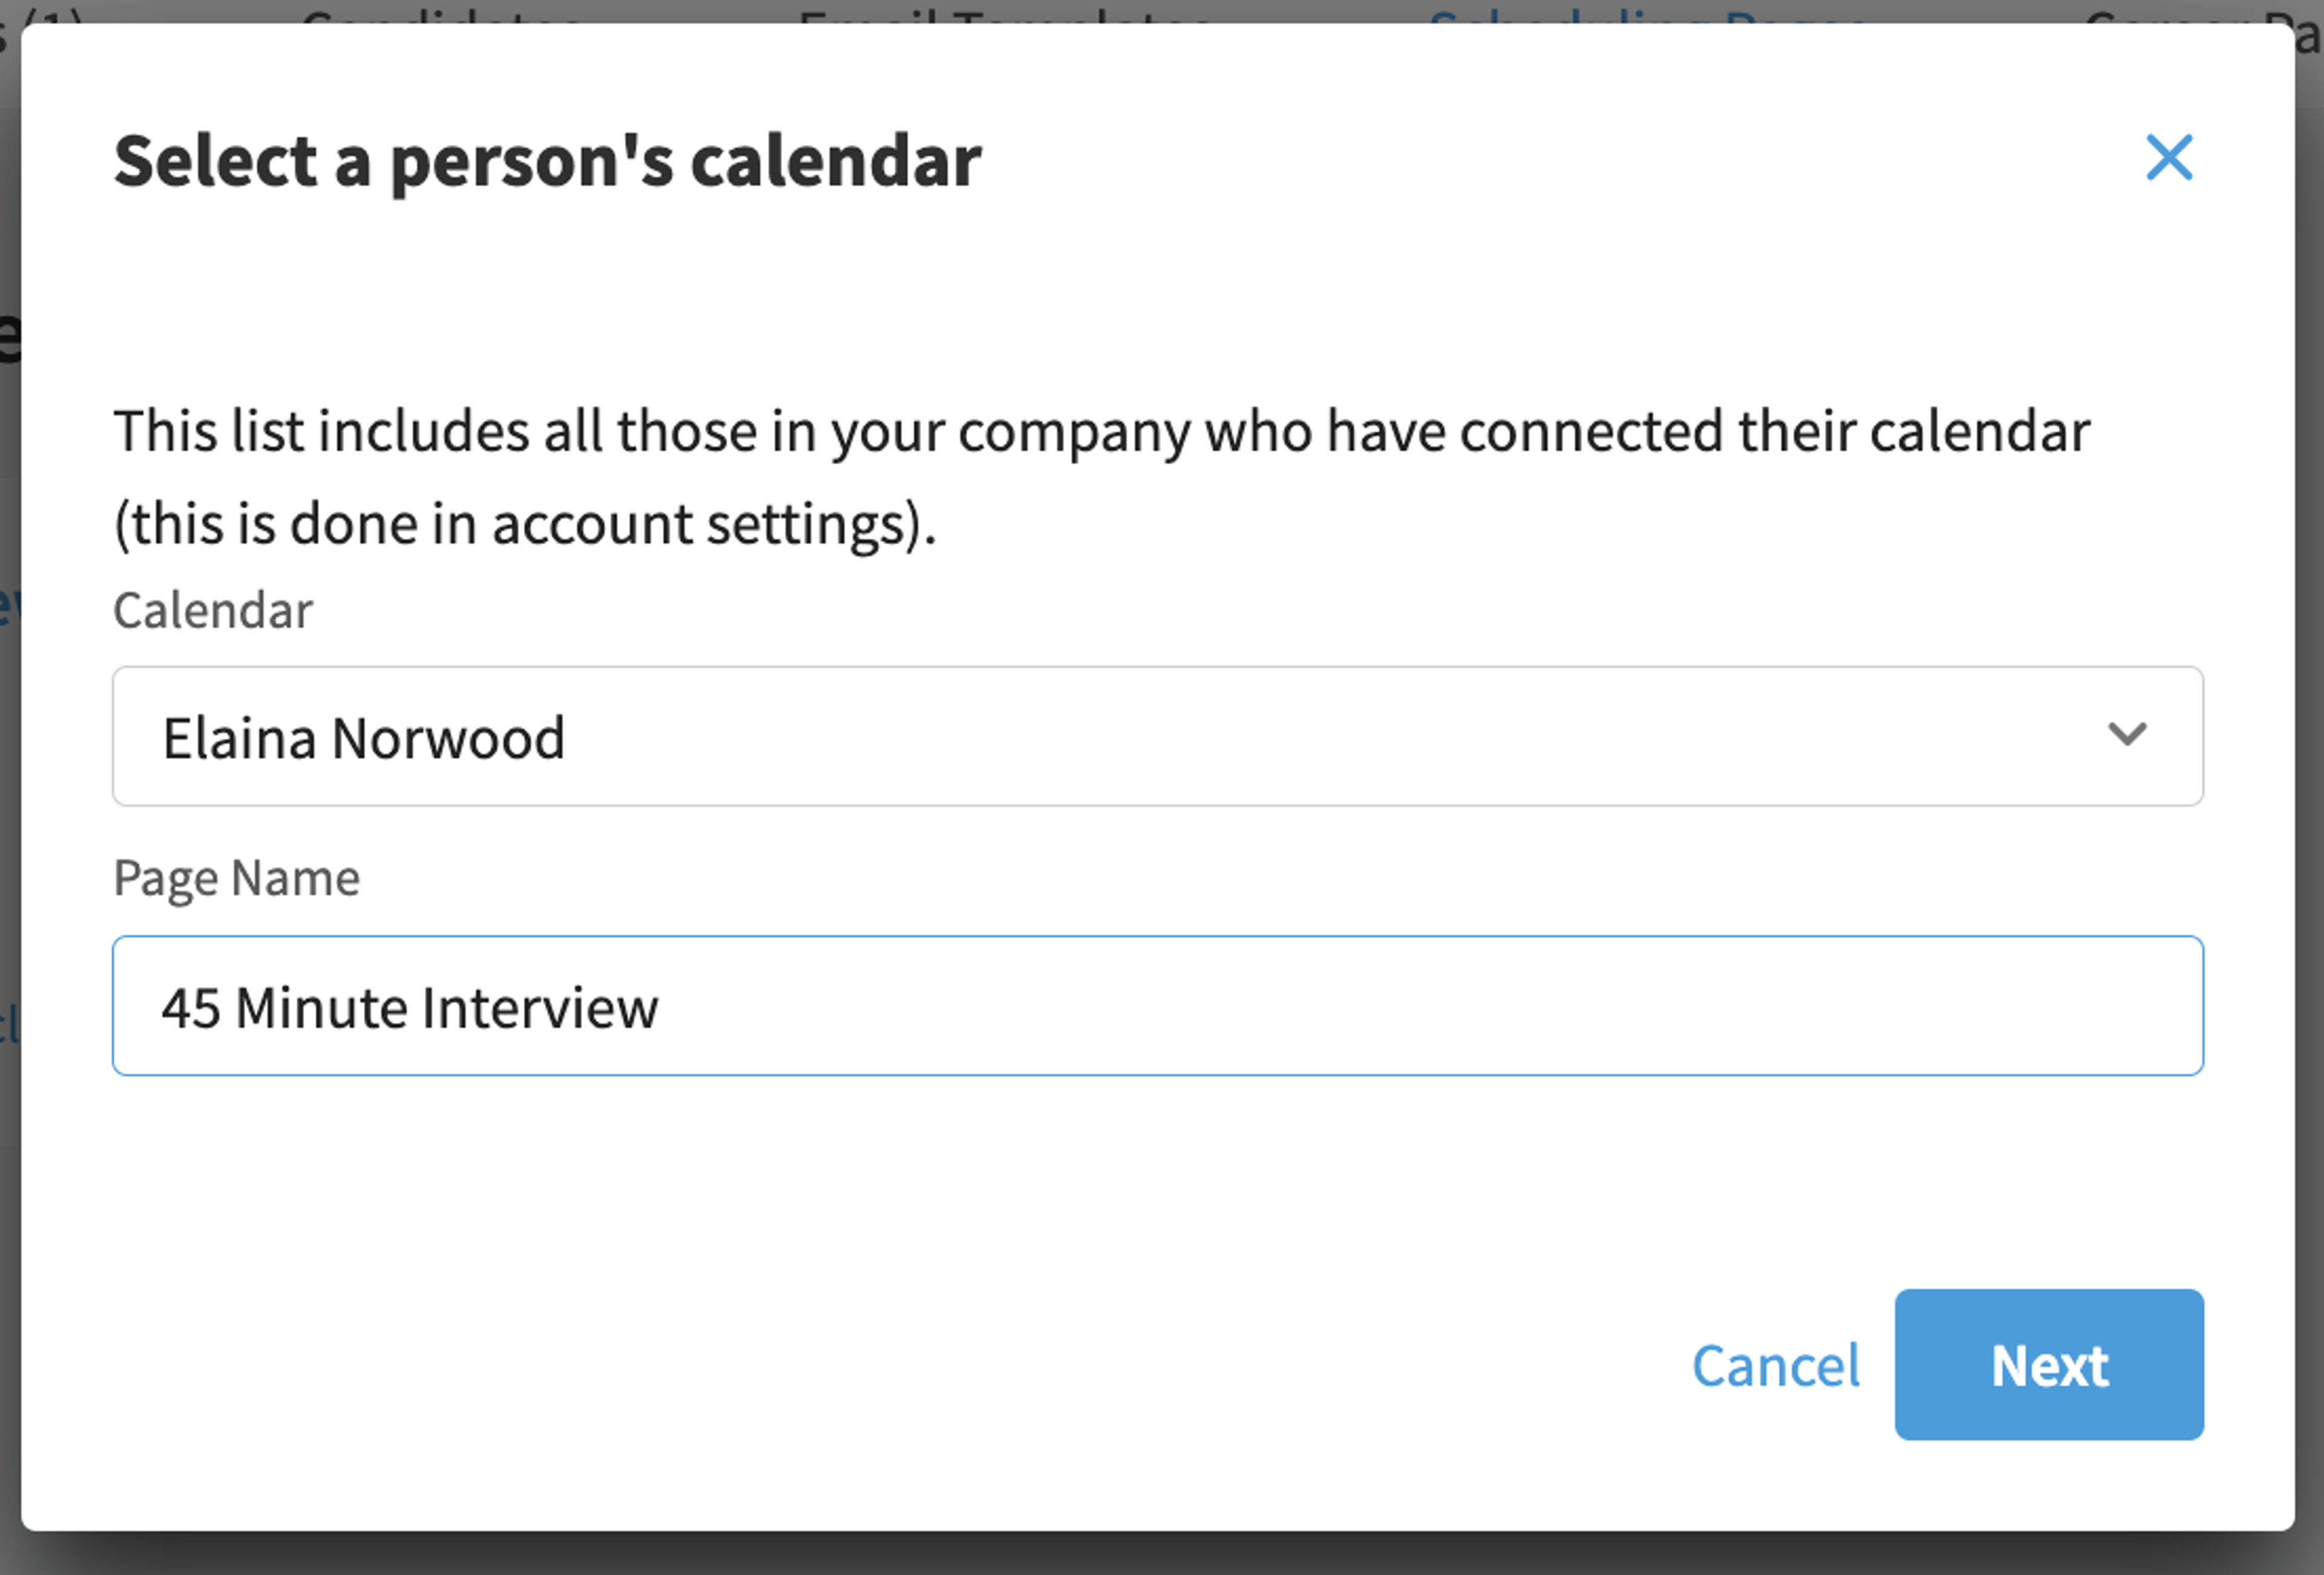The height and width of the screenshot is (1575, 2324).
Task: Place cursor in the 45 Minute Interview text
Action: pos(410,1007)
